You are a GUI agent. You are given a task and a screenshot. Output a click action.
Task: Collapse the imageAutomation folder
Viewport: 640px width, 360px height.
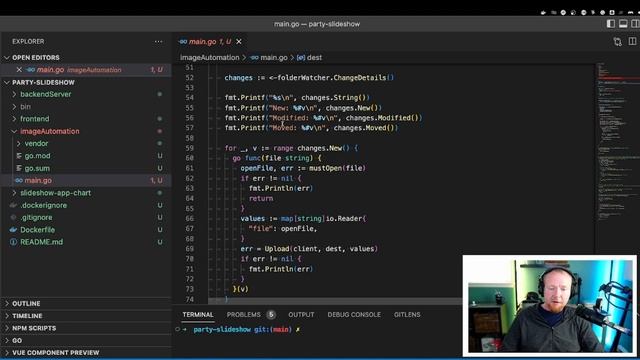pyautogui.click(x=50, y=131)
